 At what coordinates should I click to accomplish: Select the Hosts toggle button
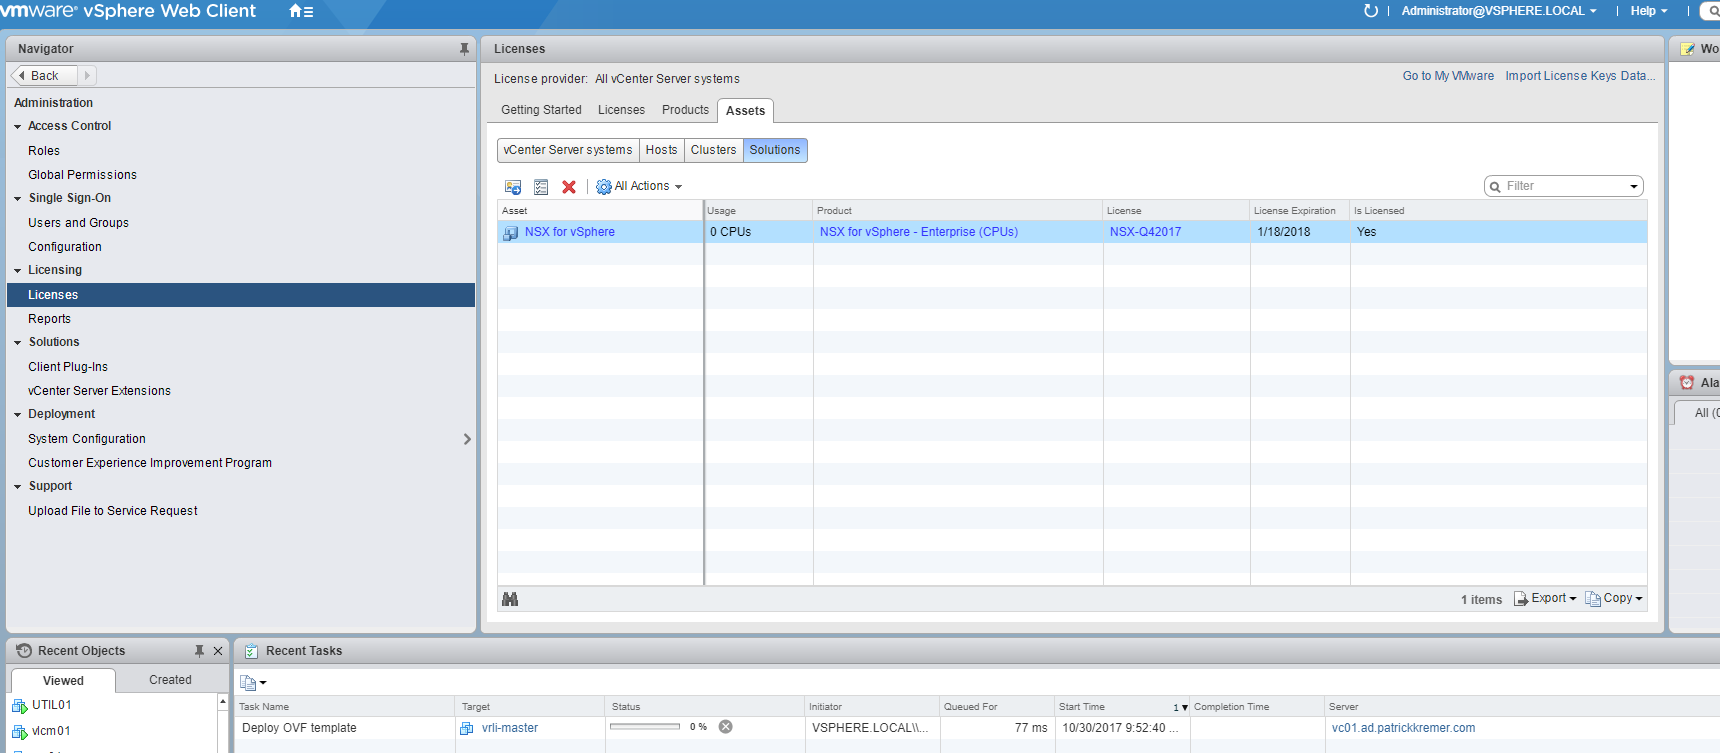pyautogui.click(x=661, y=150)
